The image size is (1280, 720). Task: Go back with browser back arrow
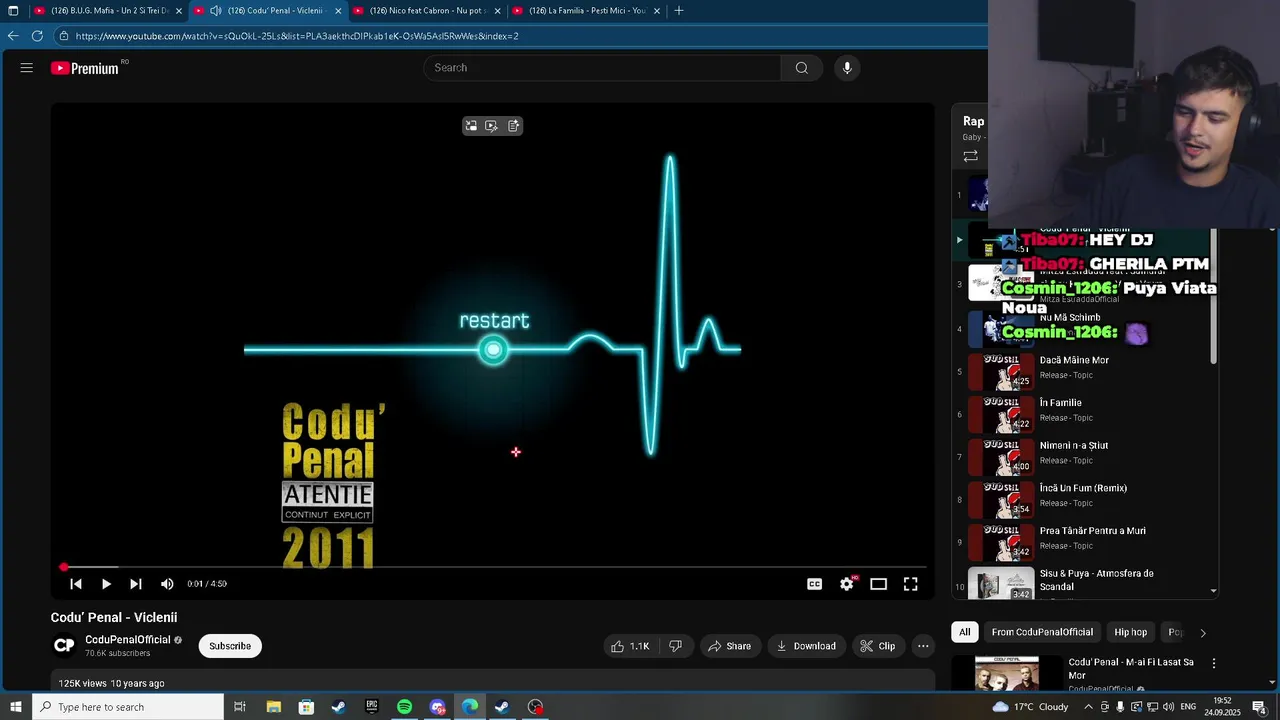[13, 36]
